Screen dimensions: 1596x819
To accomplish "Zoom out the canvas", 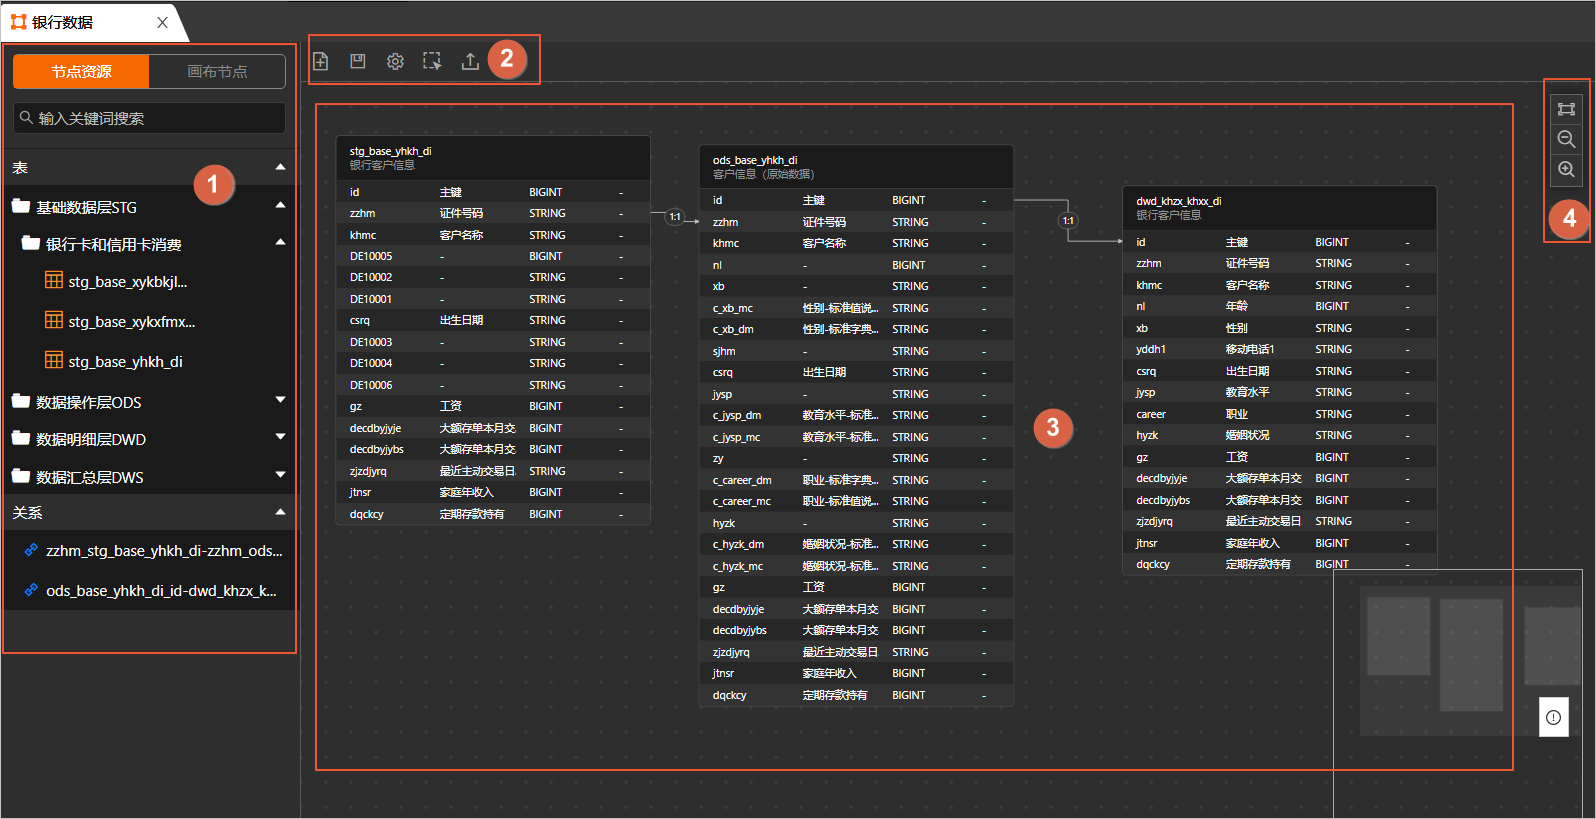I will coord(1566,139).
